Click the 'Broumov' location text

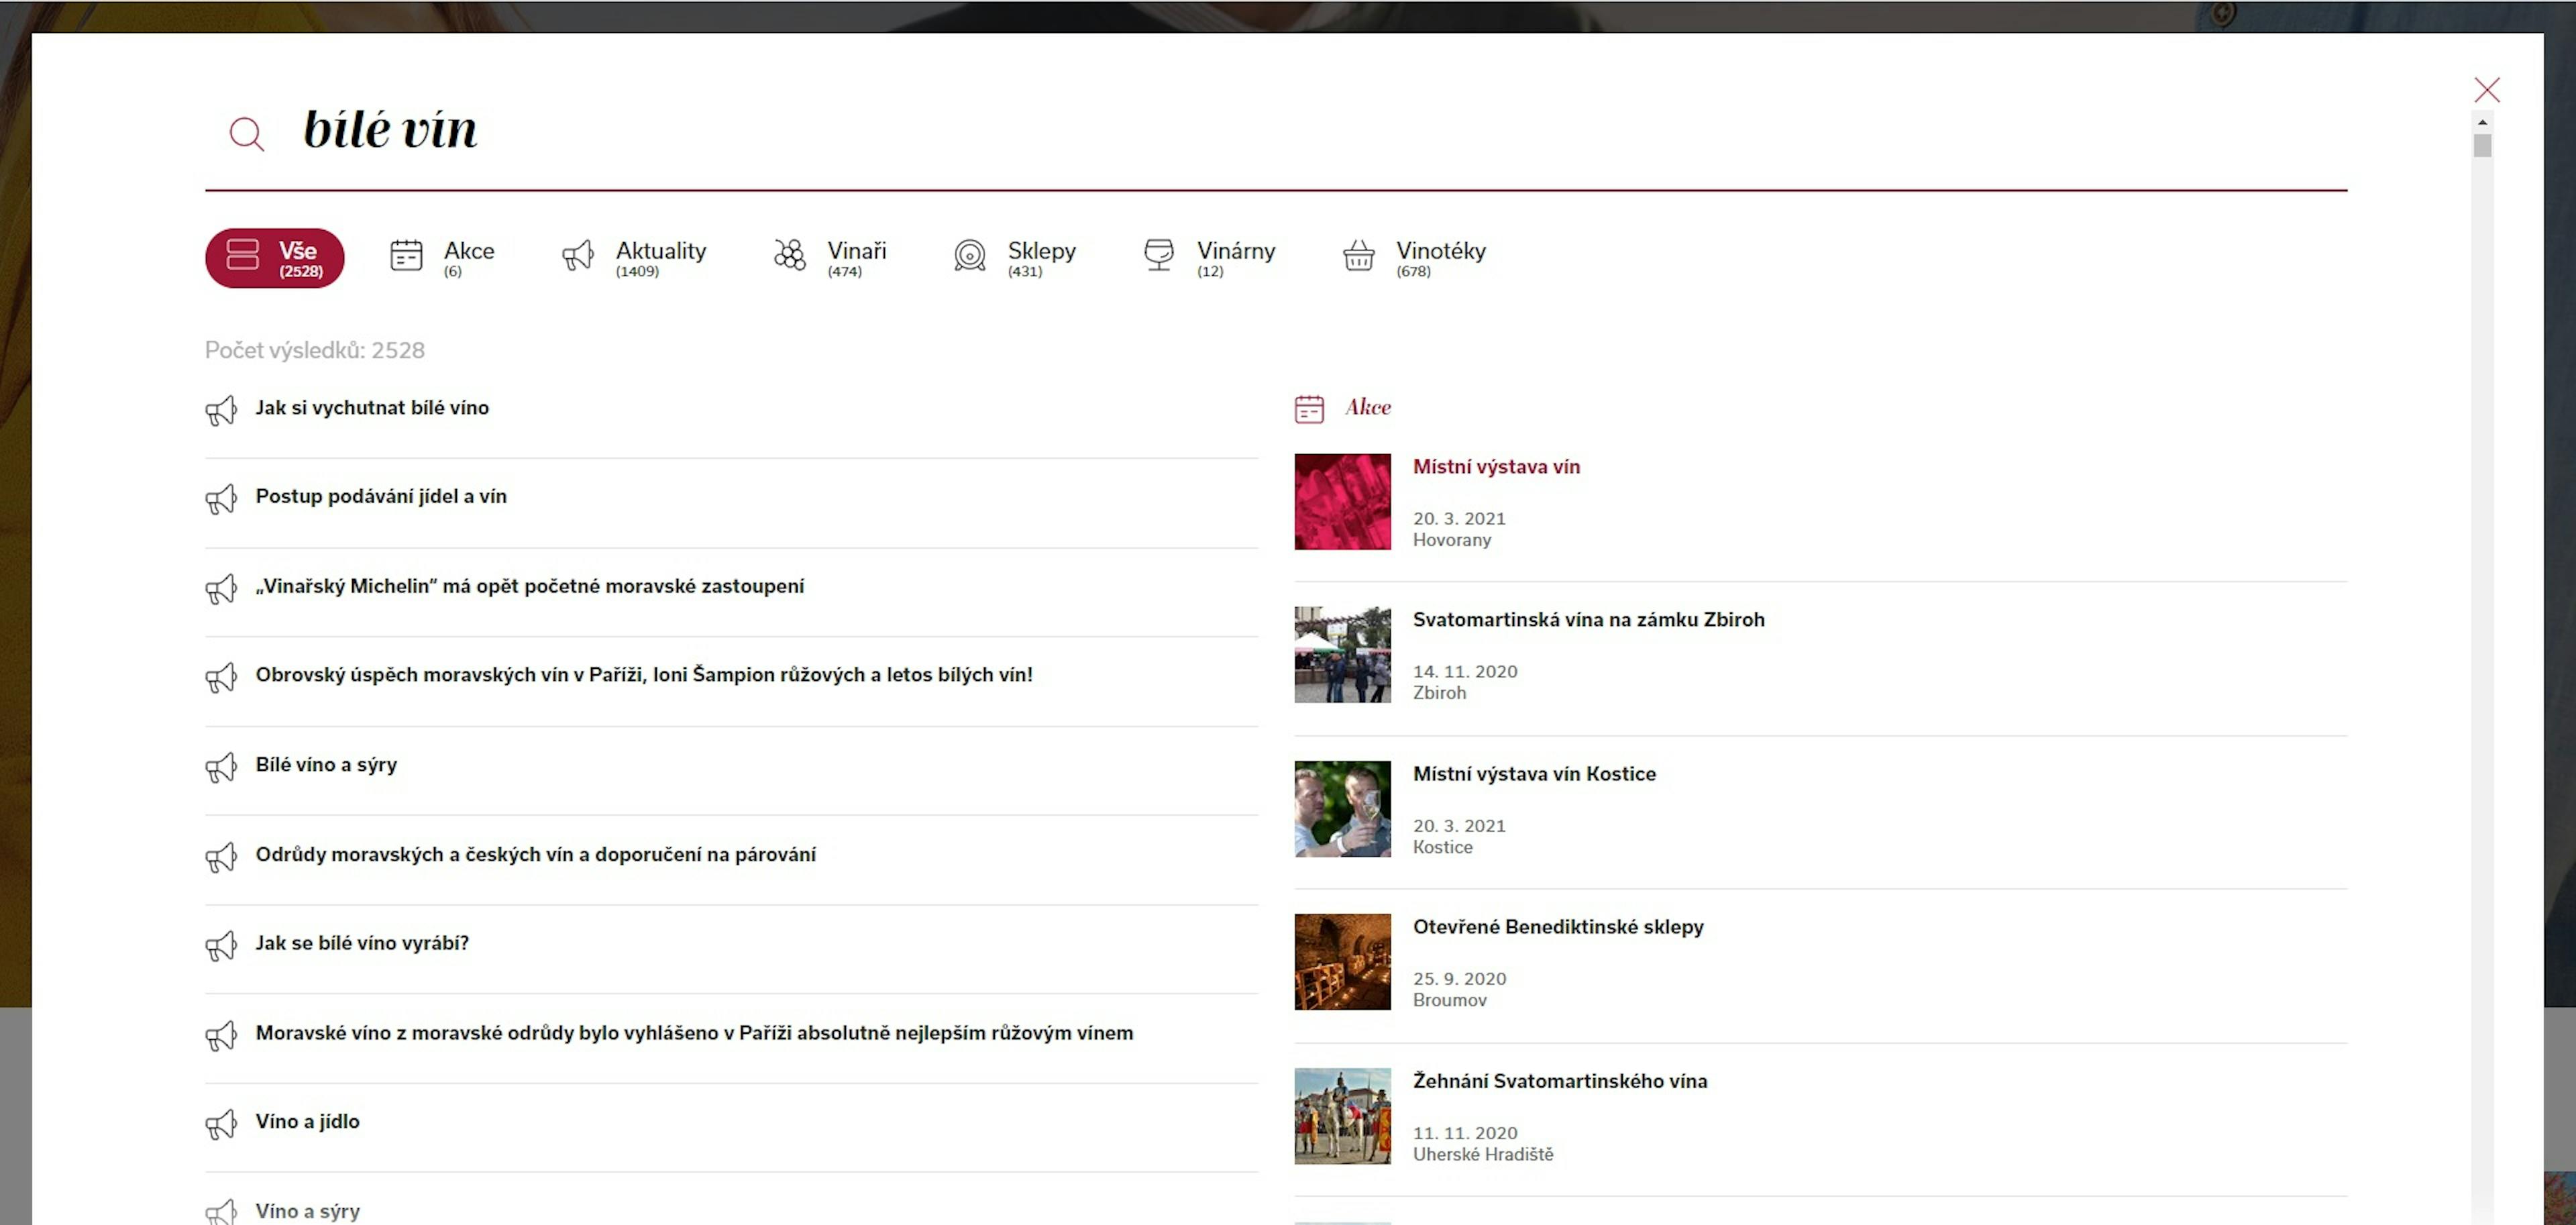tap(1449, 1001)
